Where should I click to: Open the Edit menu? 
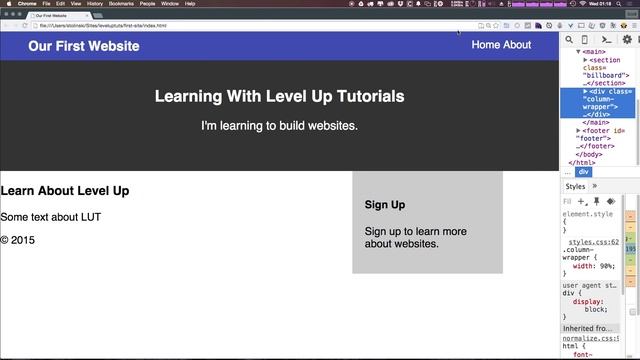pos(60,4)
